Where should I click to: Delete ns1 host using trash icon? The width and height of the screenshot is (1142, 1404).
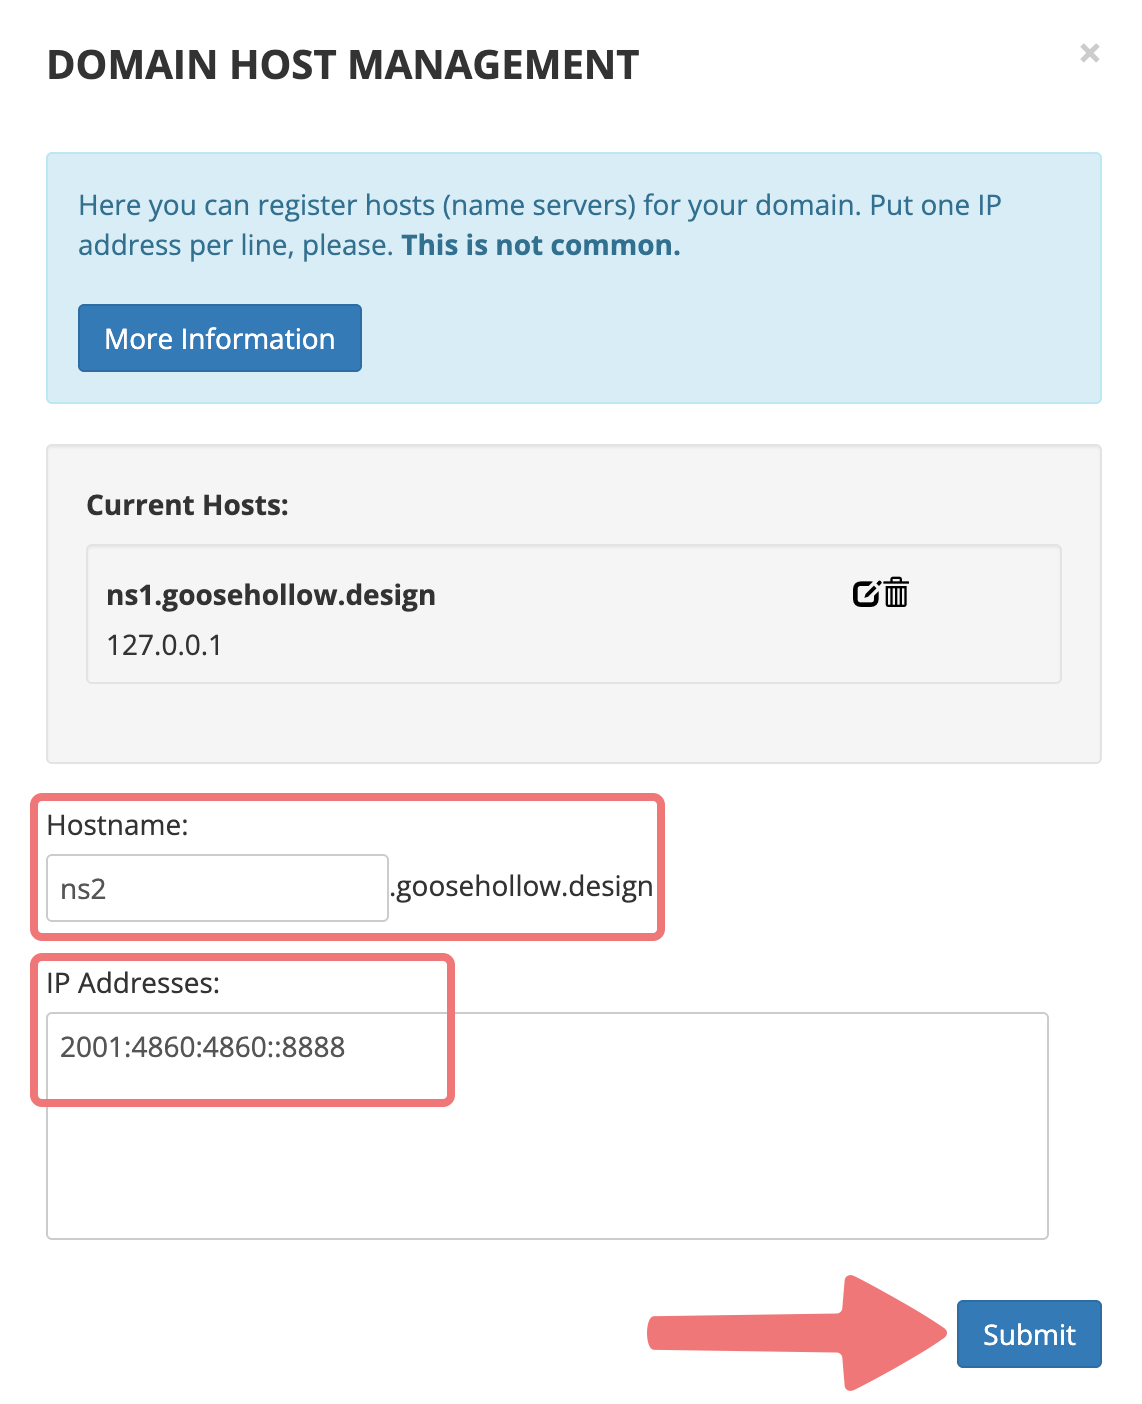click(897, 593)
